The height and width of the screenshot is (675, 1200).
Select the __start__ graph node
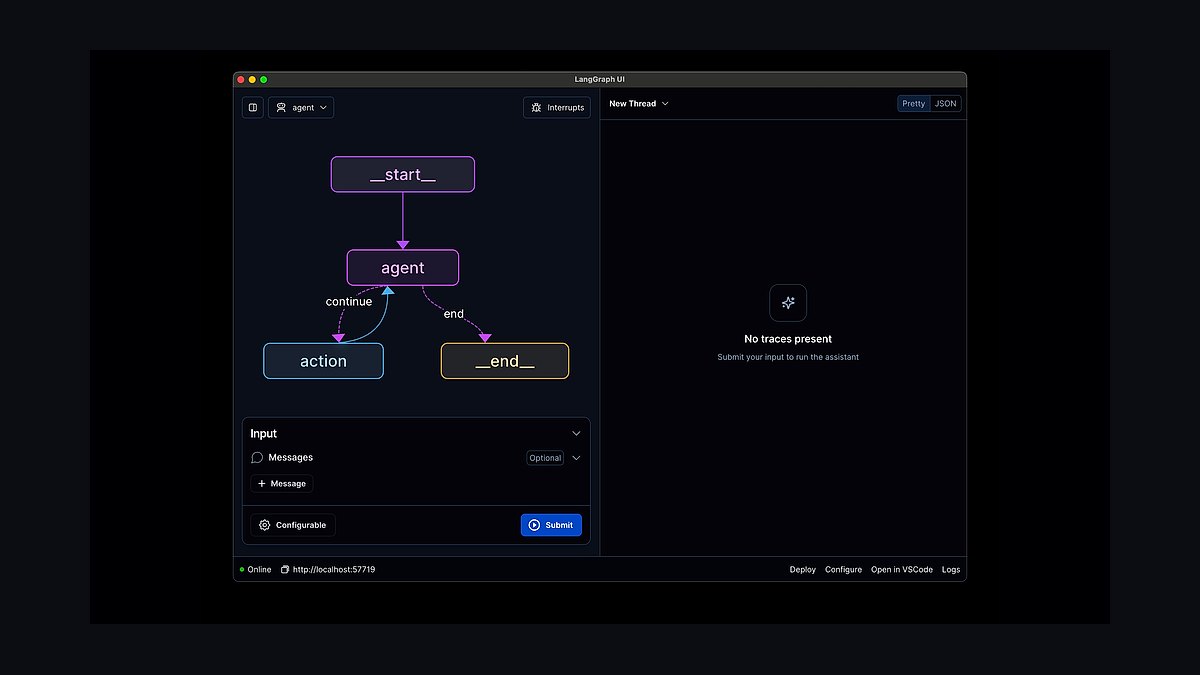point(403,175)
